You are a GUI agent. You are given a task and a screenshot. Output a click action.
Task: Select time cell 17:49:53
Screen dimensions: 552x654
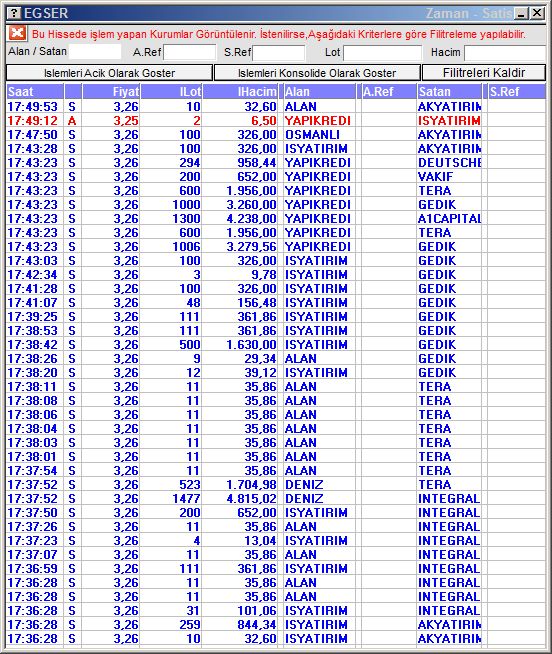tap(33, 107)
